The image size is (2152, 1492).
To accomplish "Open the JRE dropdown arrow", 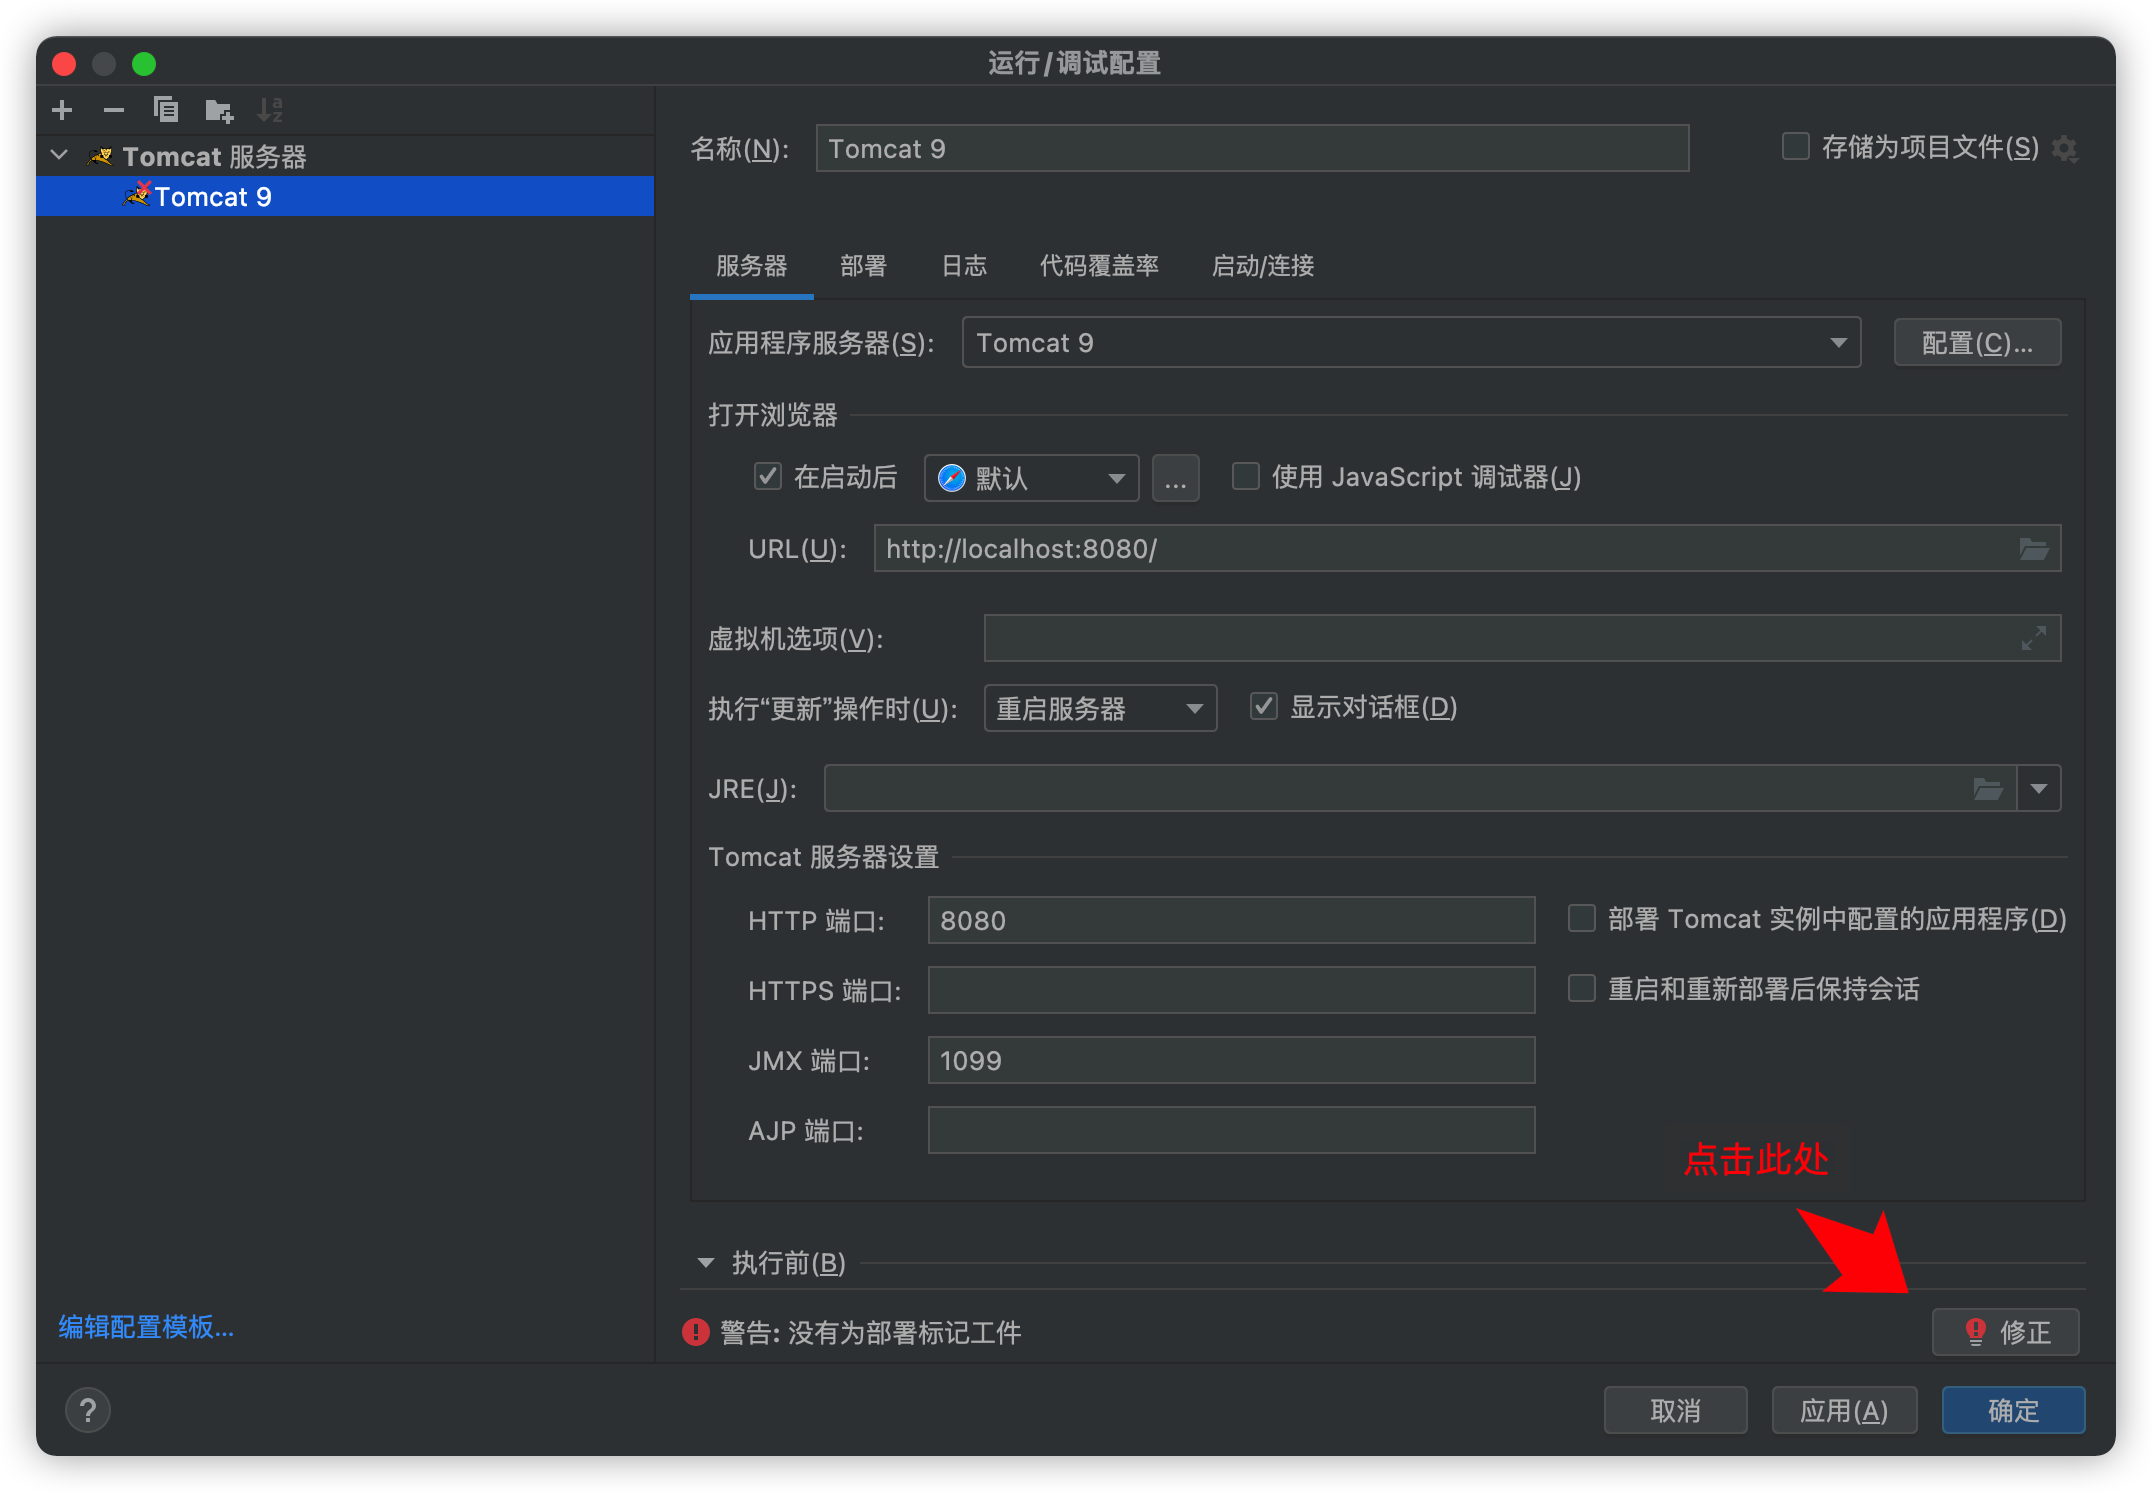I will [2039, 789].
